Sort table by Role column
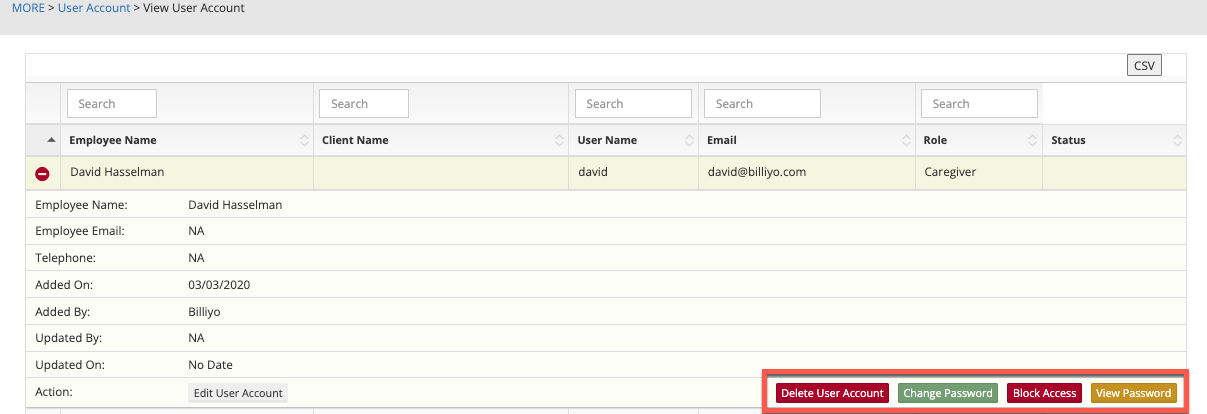 (x=936, y=140)
